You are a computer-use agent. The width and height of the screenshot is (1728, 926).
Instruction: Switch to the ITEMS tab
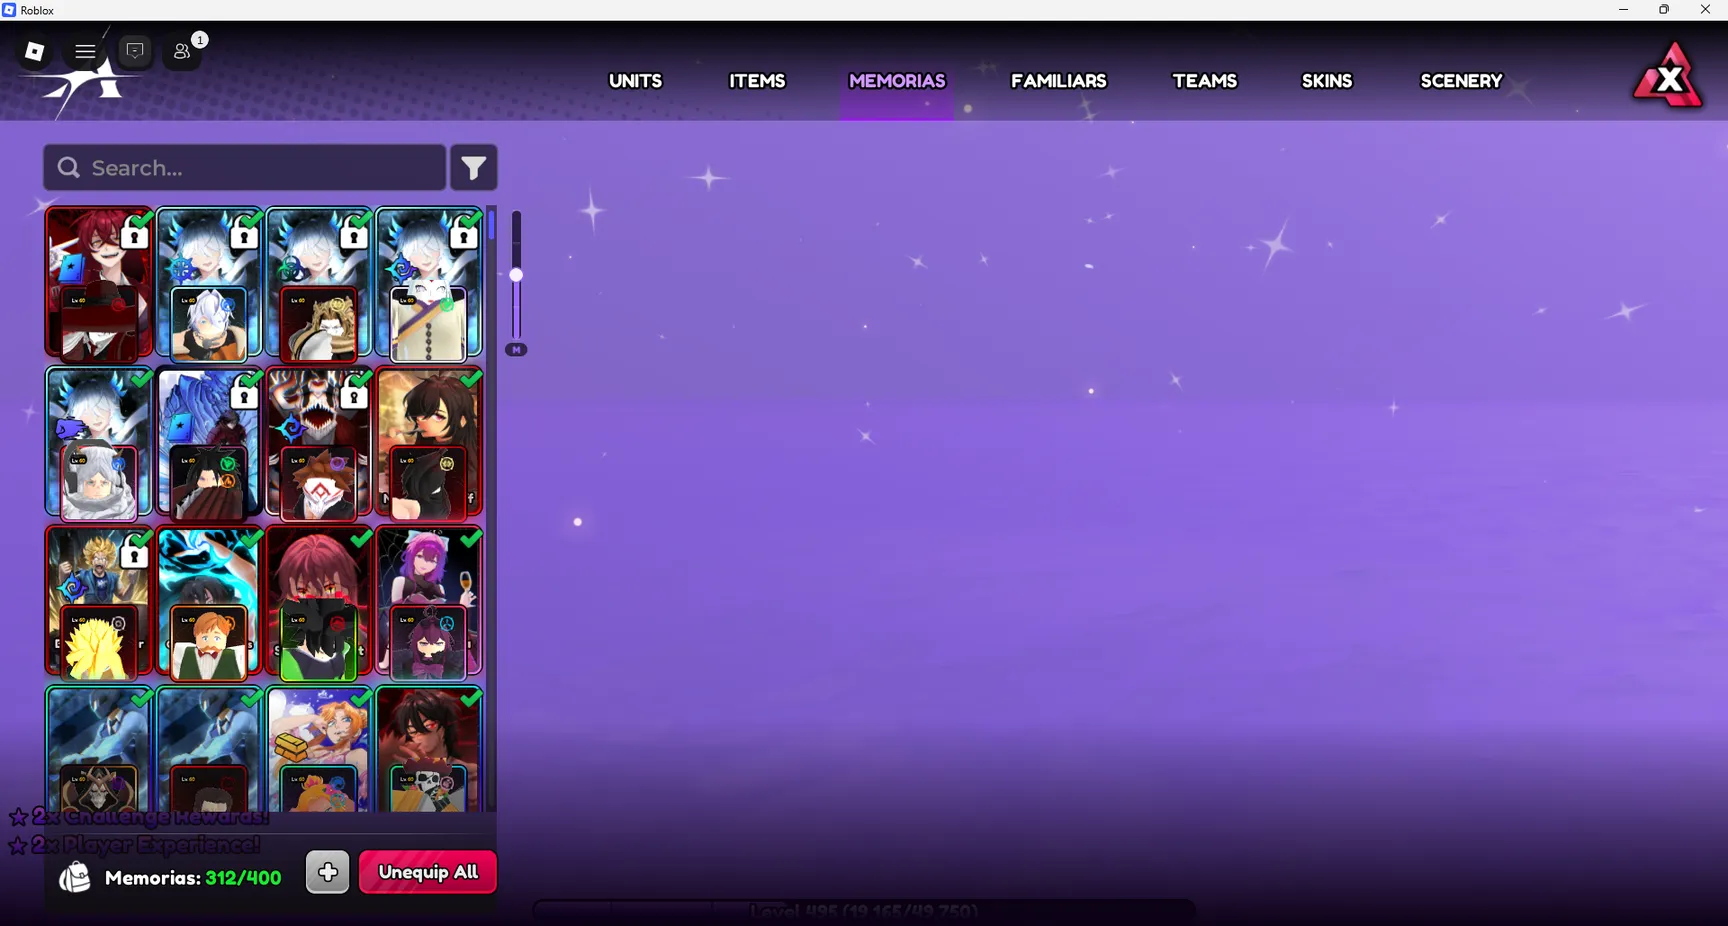click(x=757, y=81)
